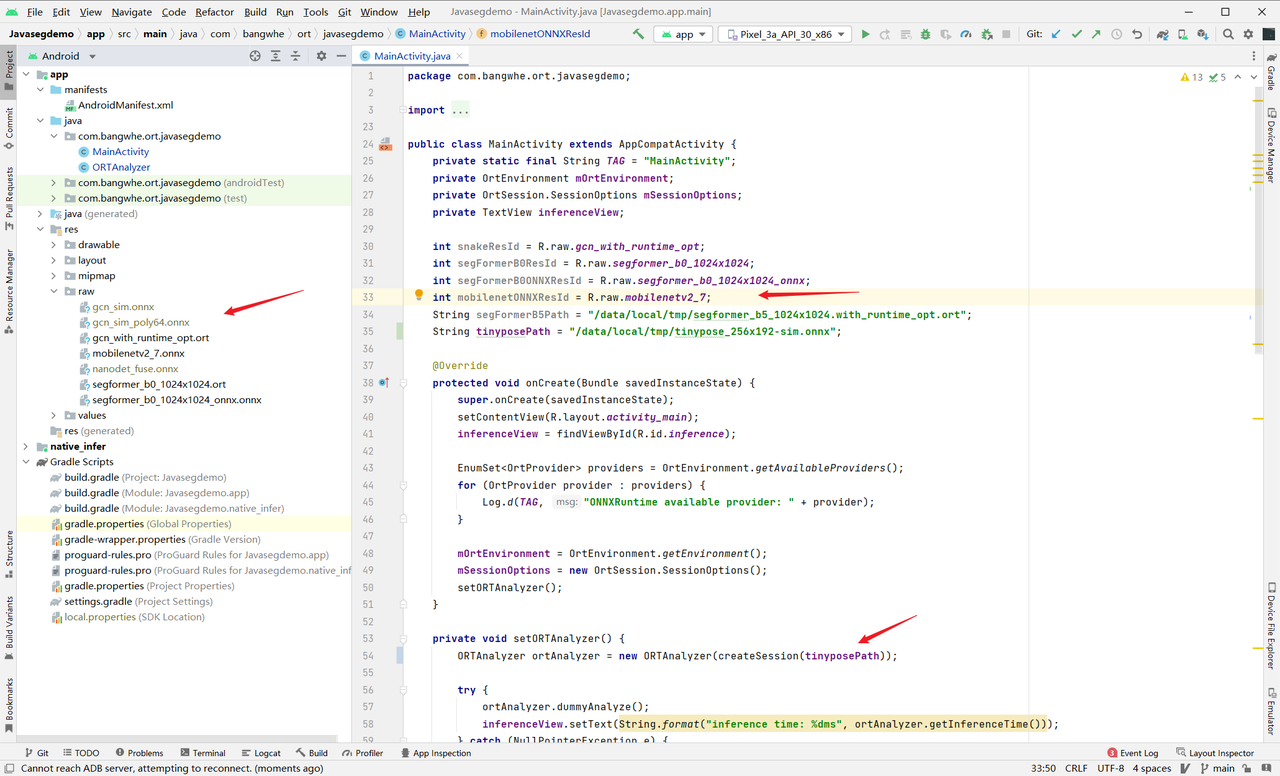1280x776 pixels.
Task: Hide the Project panel with minus icon
Action: [x=341, y=56]
